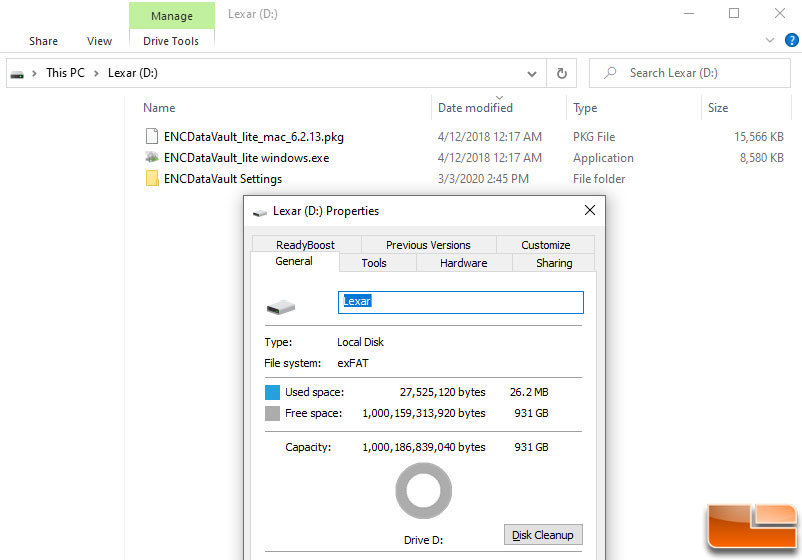Sort by the Date modified column header

click(475, 108)
